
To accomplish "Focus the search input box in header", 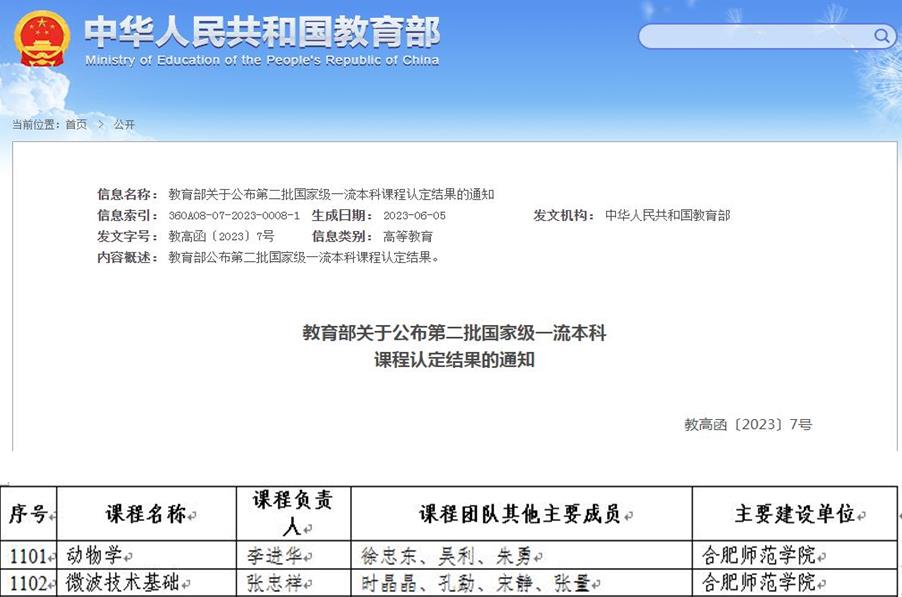I will [755, 37].
